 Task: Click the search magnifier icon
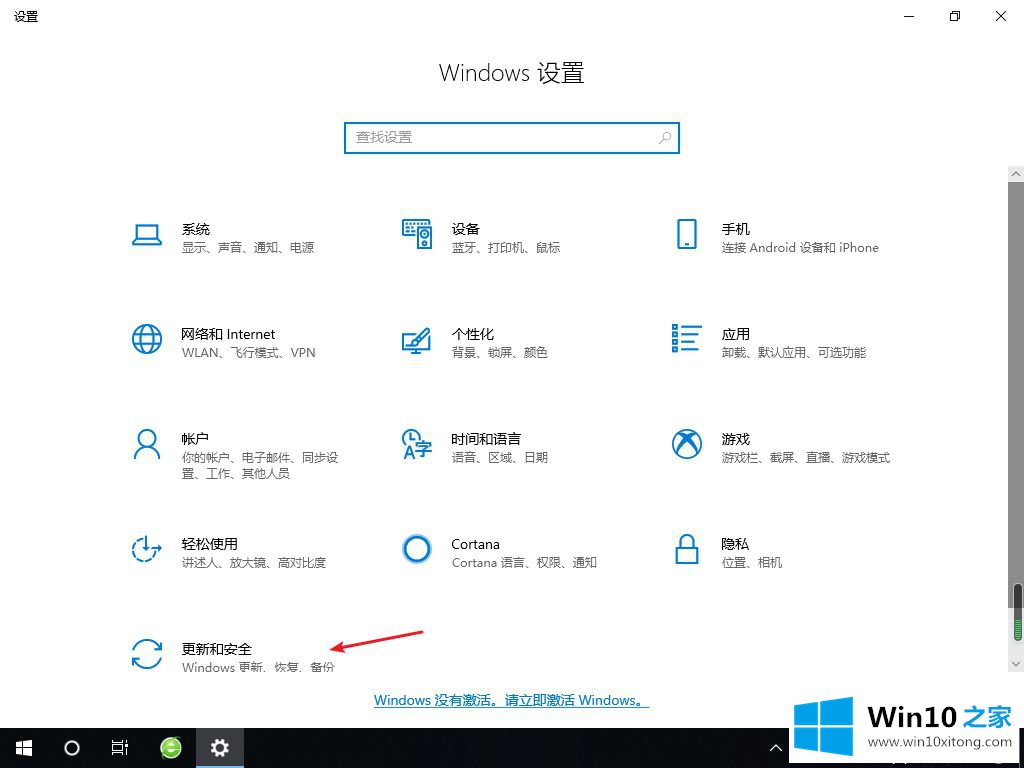pyautogui.click(x=665, y=138)
